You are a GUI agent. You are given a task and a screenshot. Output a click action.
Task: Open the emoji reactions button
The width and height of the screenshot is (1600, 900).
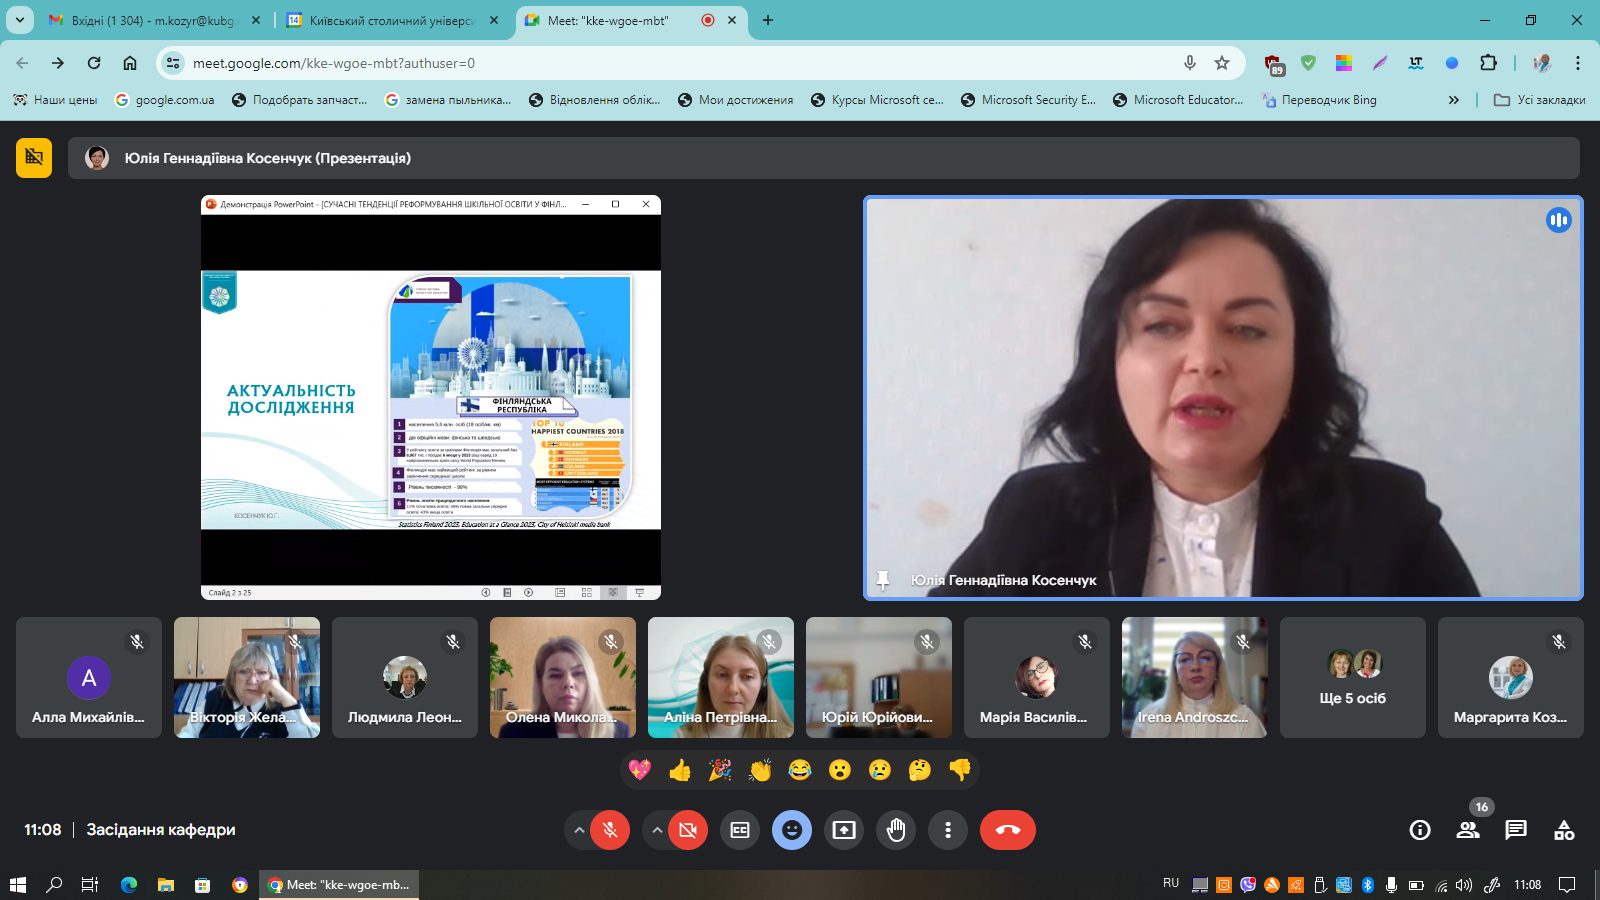[792, 830]
